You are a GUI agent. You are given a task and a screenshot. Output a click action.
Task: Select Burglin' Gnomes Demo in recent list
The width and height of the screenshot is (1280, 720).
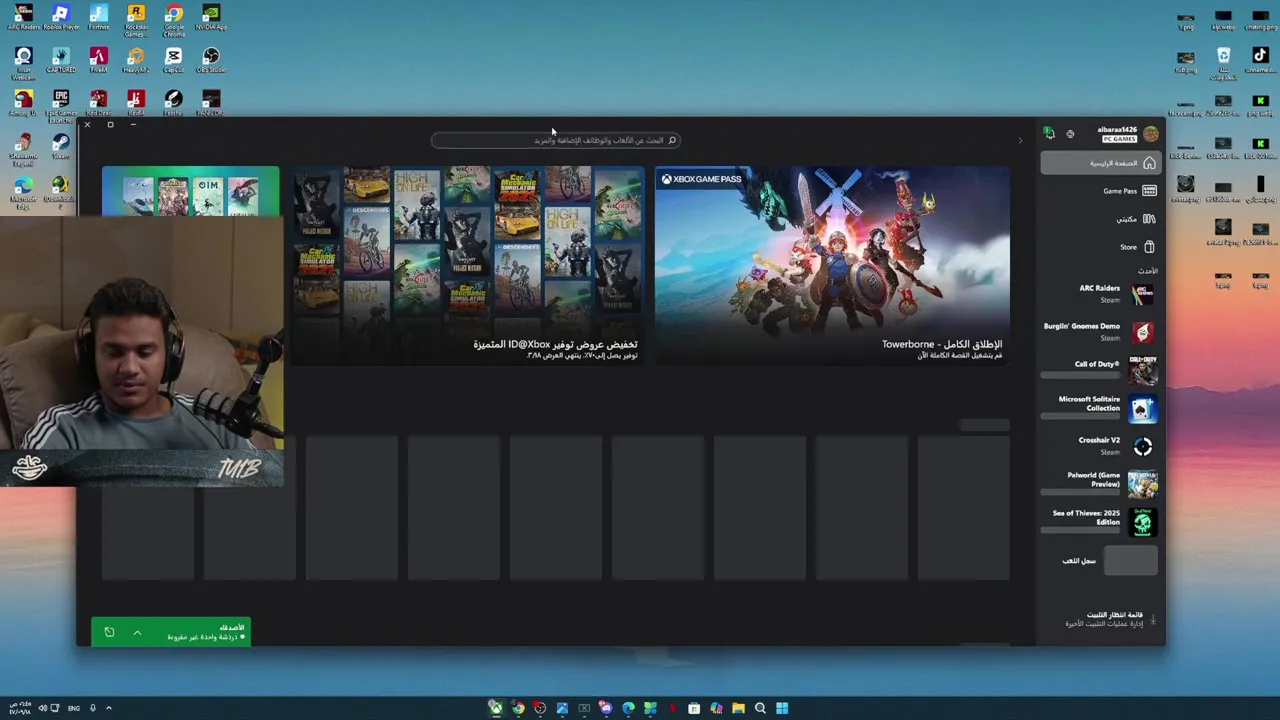[1099, 332]
